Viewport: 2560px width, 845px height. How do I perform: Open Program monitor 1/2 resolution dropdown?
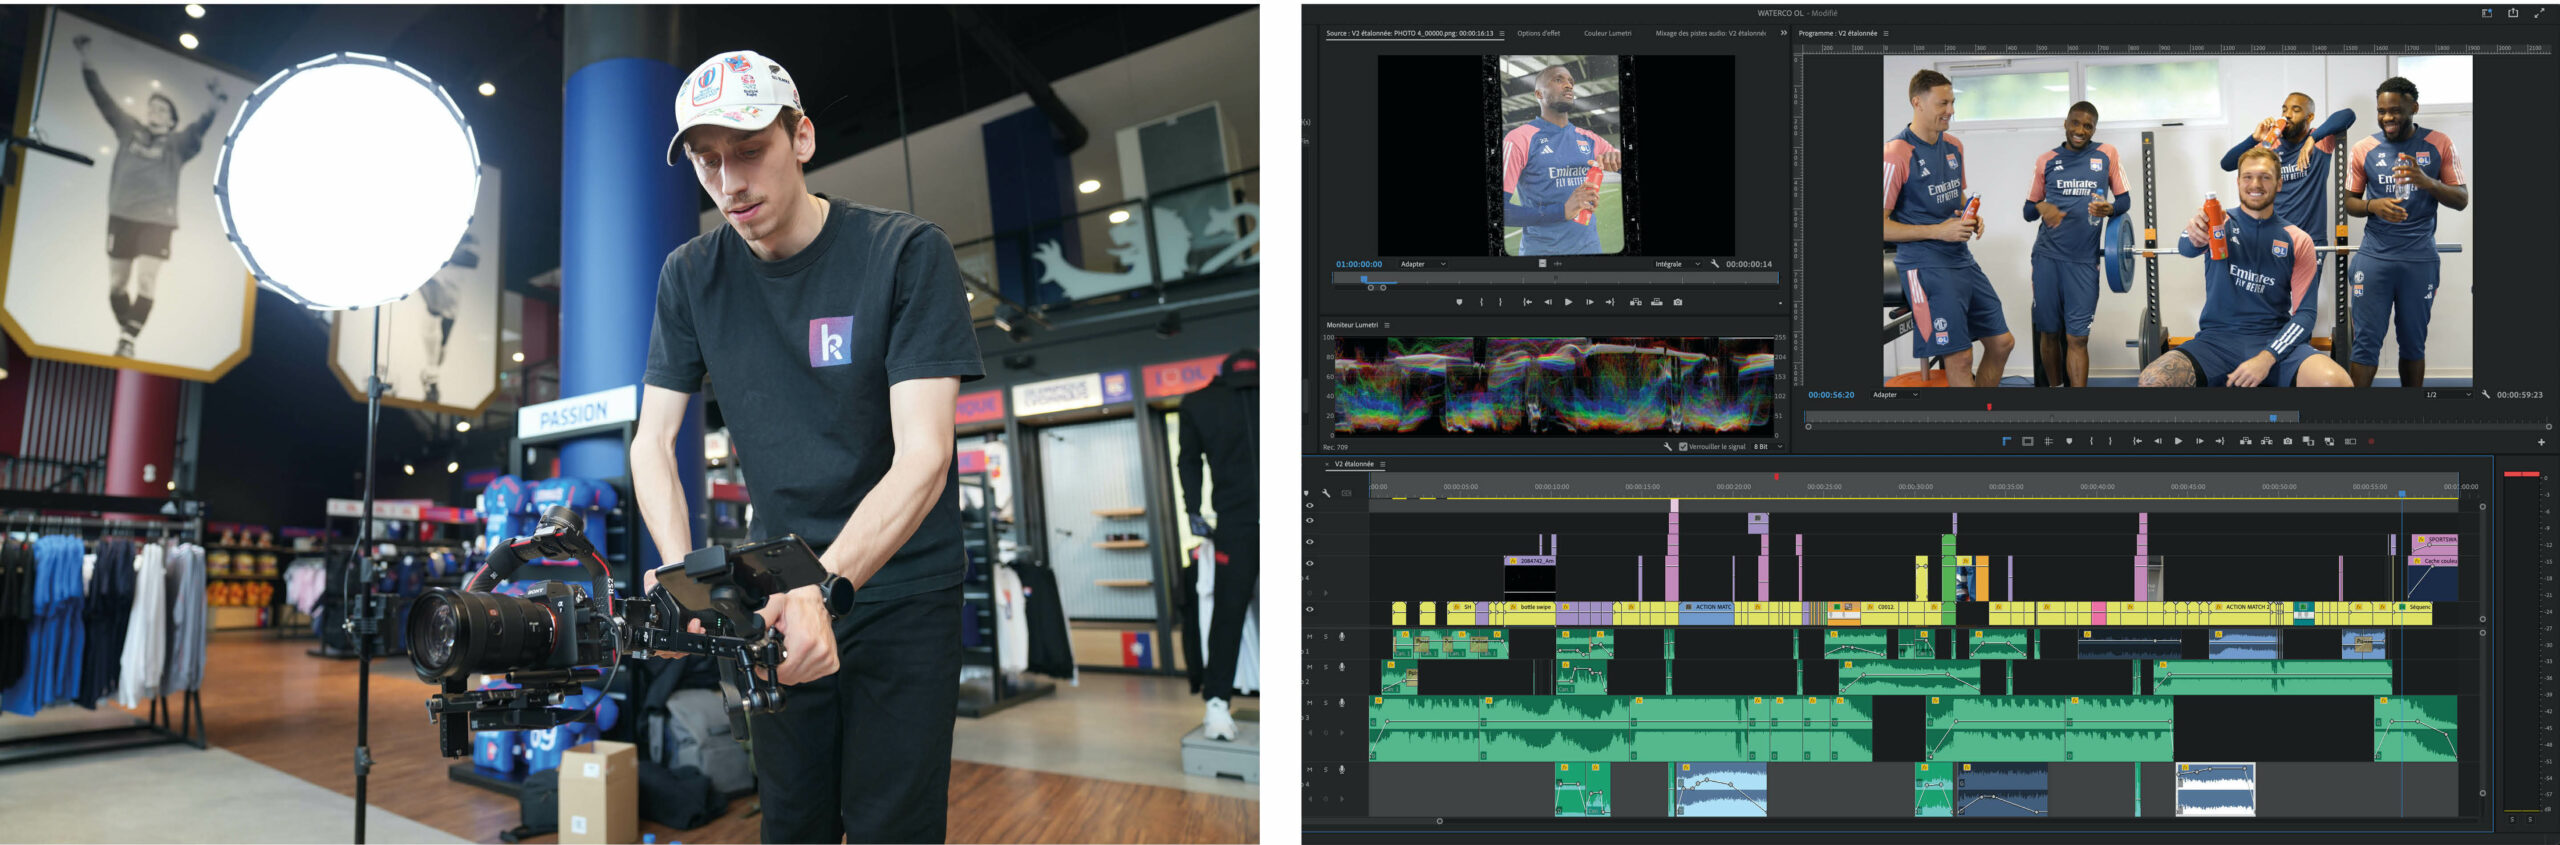pos(2446,395)
